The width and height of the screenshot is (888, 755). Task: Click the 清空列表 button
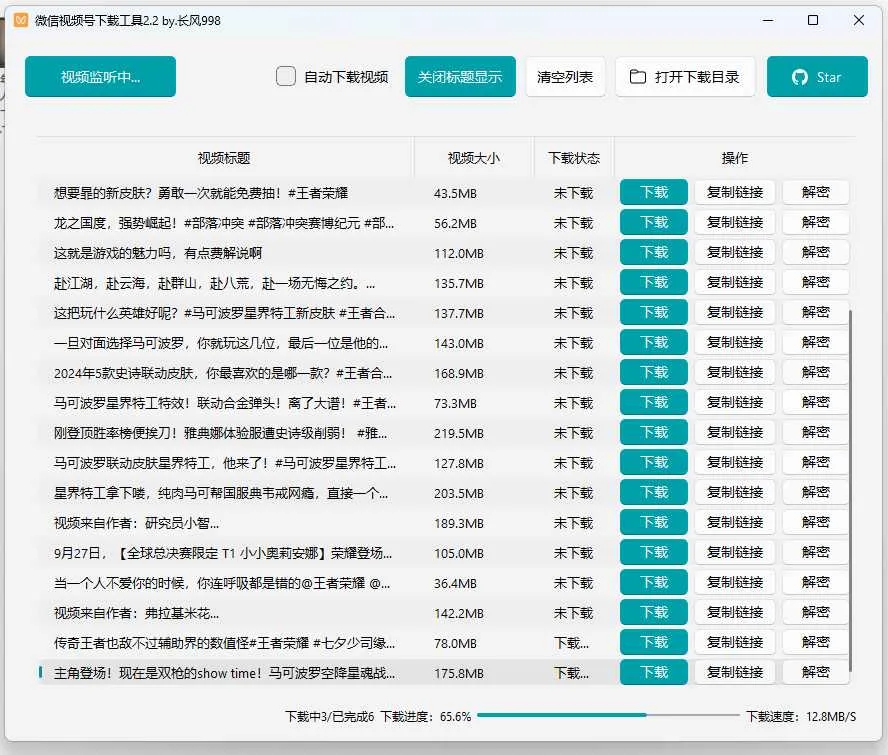coord(565,76)
